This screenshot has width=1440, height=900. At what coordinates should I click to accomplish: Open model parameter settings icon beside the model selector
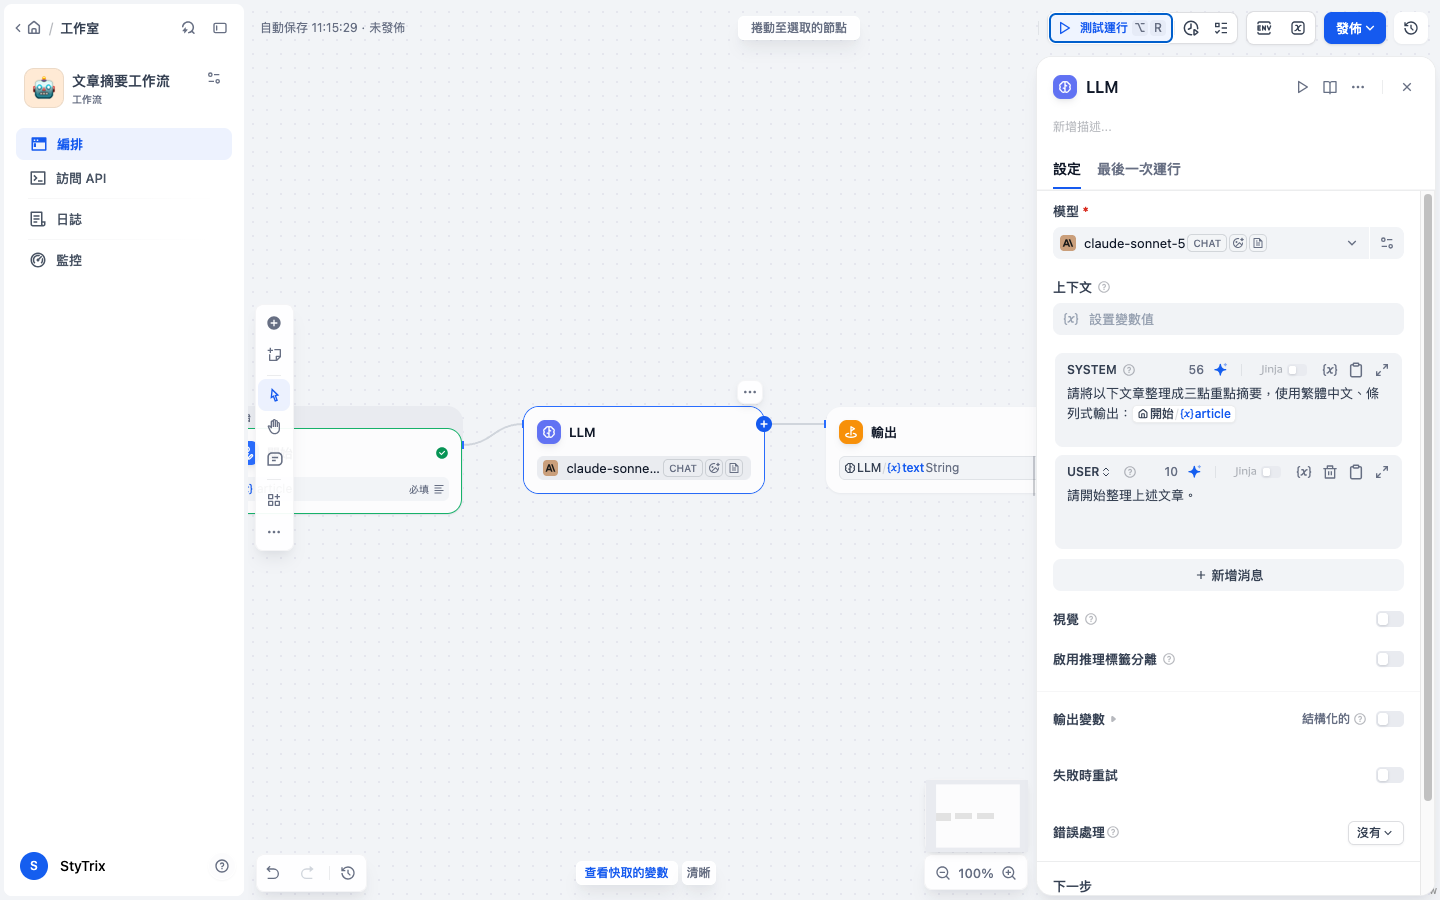click(x=1387, y=243)
